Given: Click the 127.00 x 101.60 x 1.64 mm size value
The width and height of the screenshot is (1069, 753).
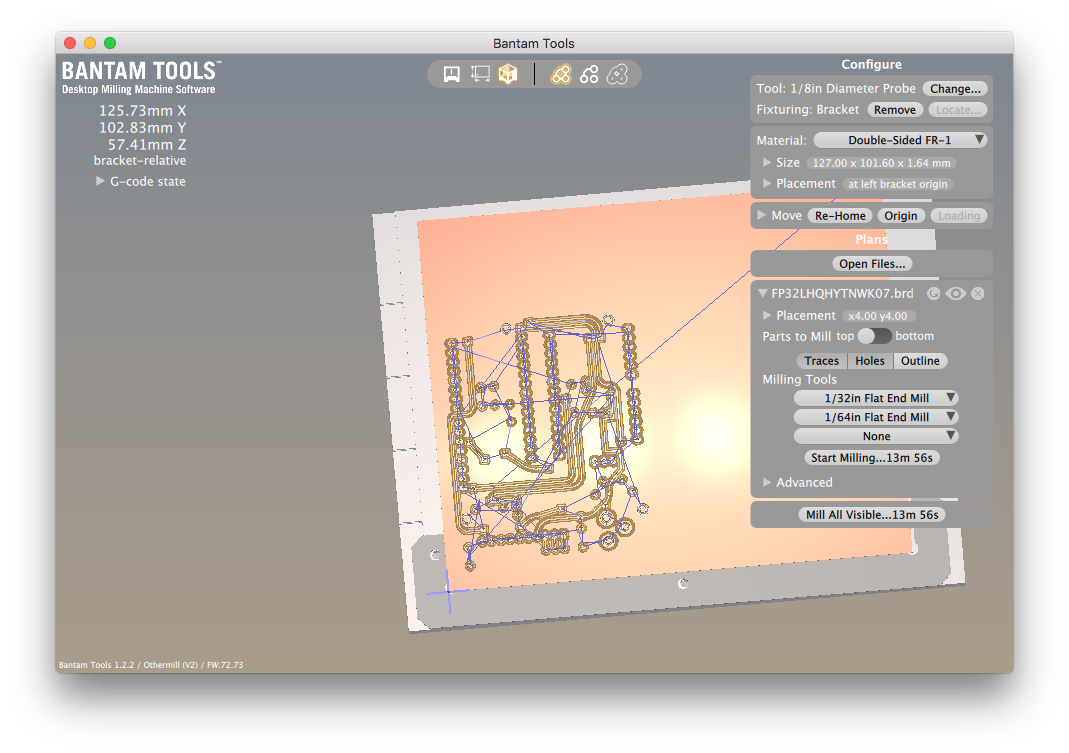Looking at the screenshot, I should [x=881, y=163].
